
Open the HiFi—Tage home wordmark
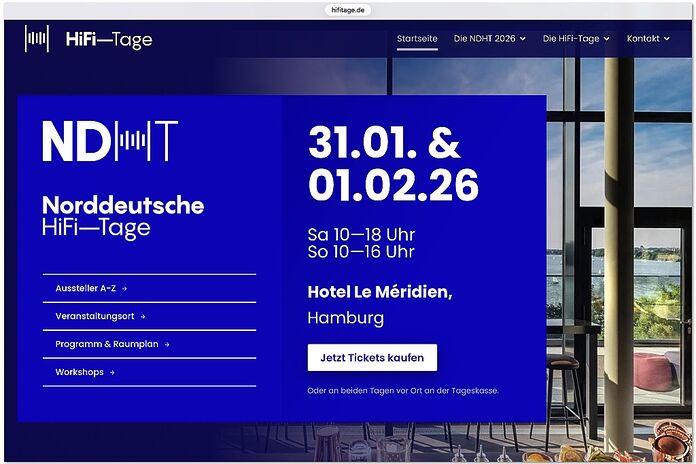pos(109,40)
